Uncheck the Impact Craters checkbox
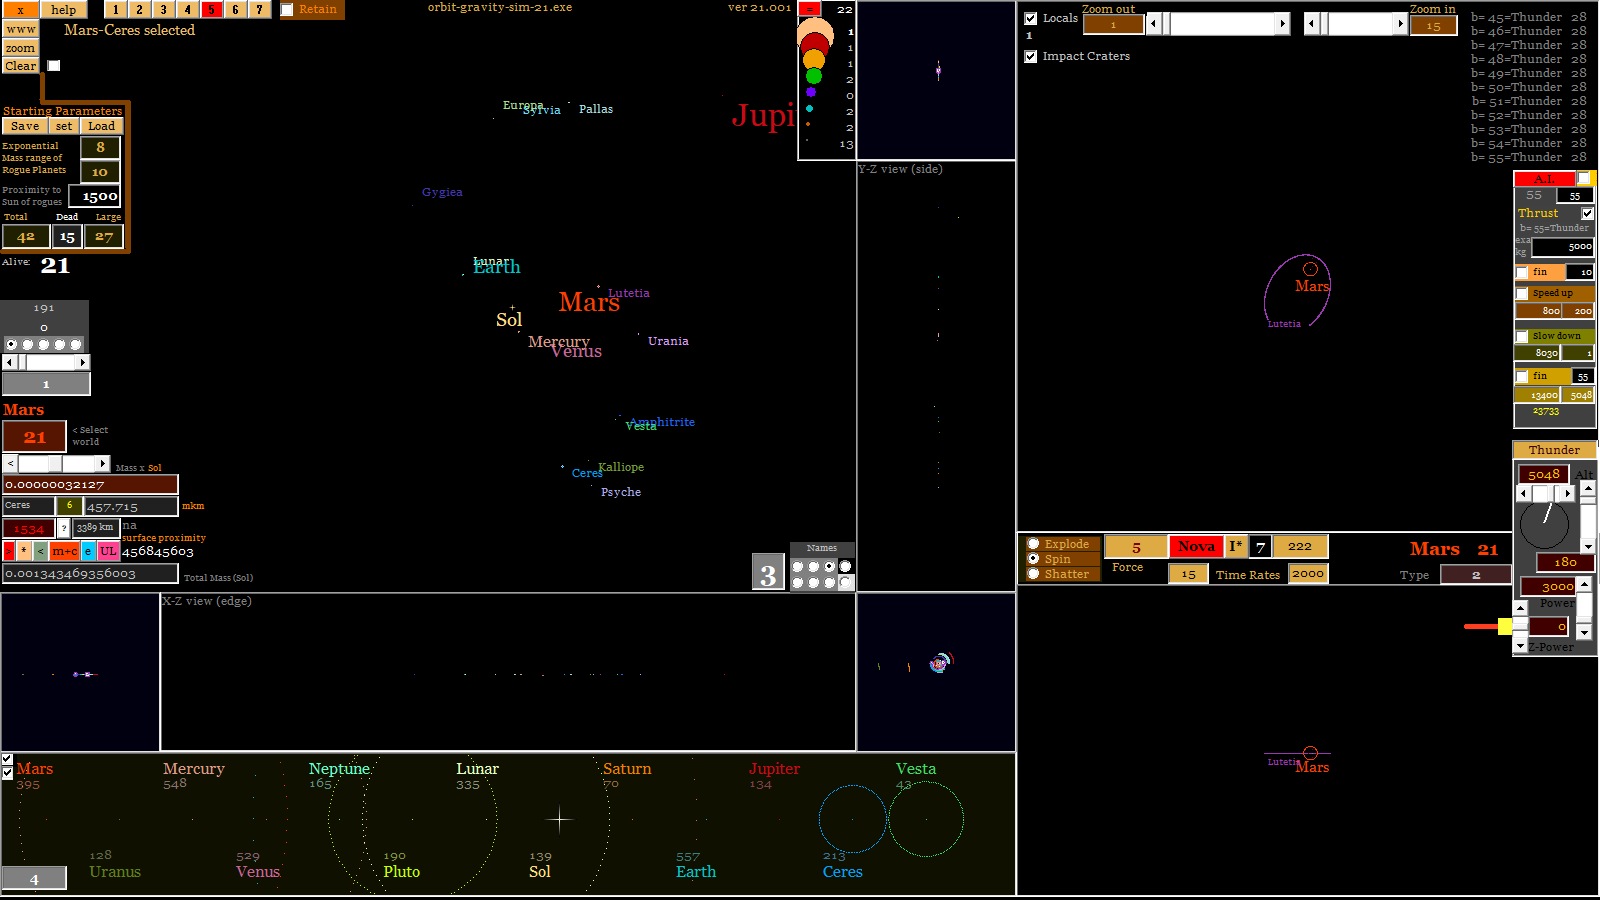Screen dimensions: 1600x900 click(1031, 57)
